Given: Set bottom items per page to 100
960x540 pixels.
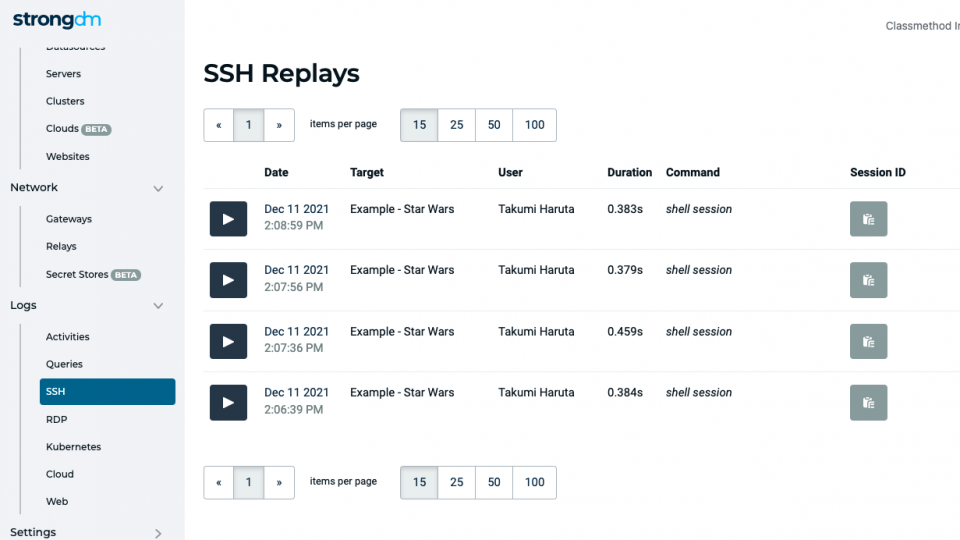Looking at the screenshot, I should click(534, 482).
